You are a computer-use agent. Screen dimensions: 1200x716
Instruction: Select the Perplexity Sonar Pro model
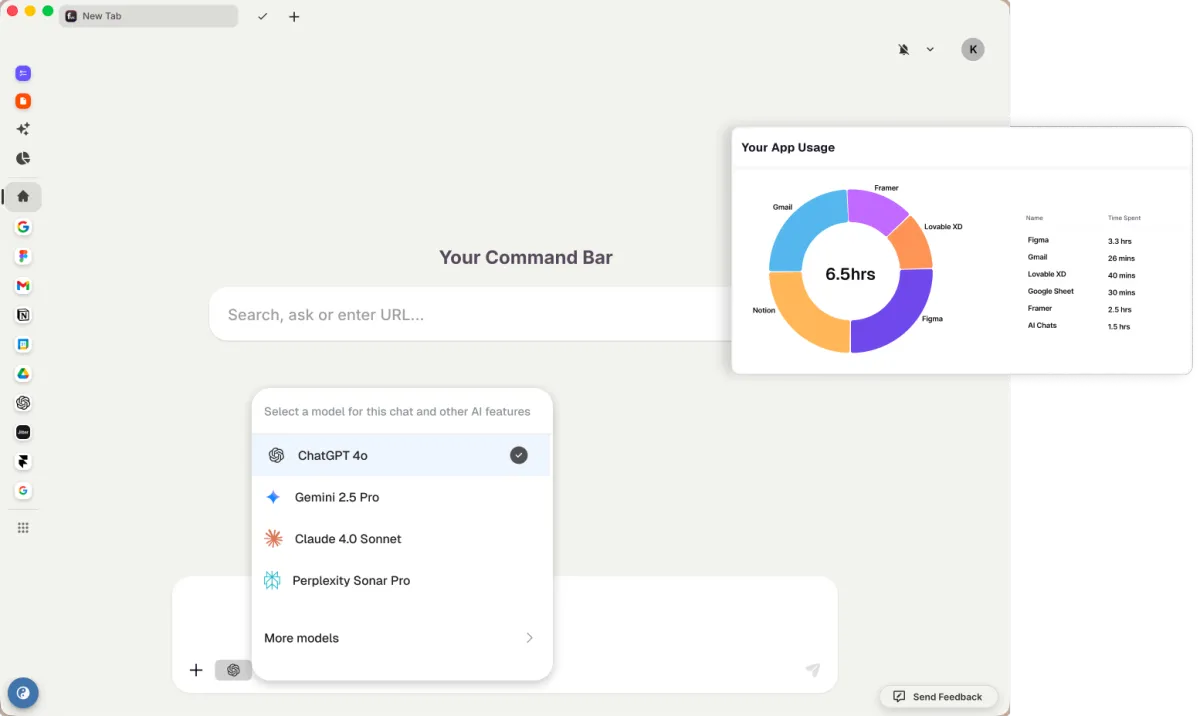pyautogui.click(x=401, y=580)
